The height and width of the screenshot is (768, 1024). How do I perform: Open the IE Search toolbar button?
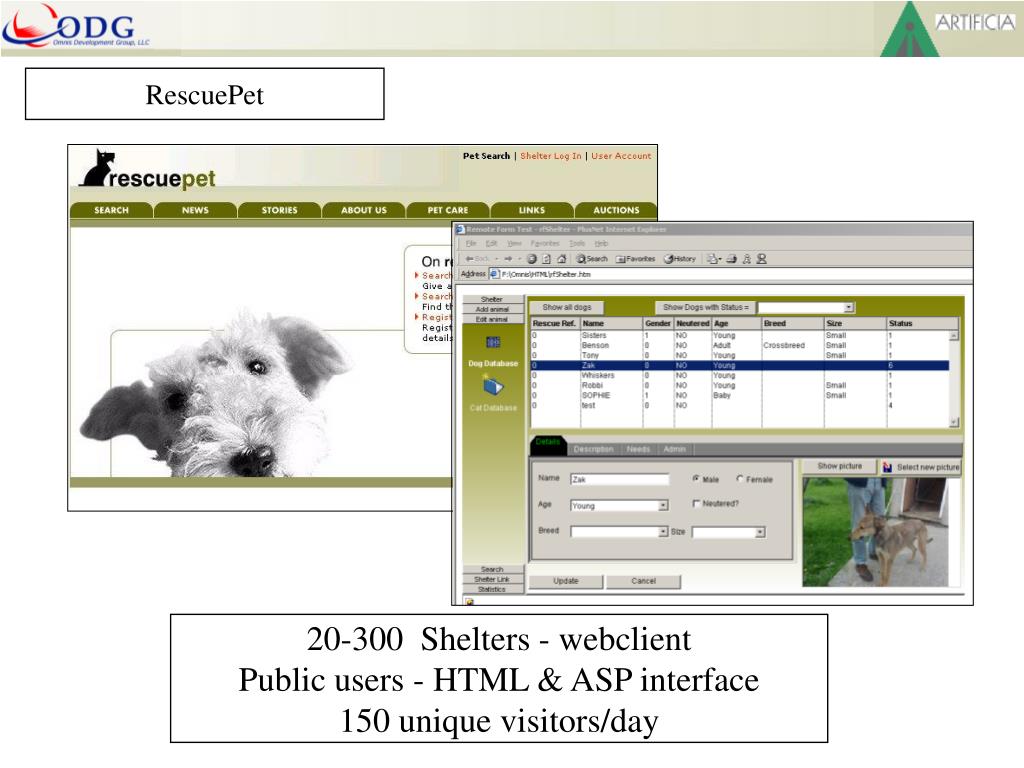[592, 259]
